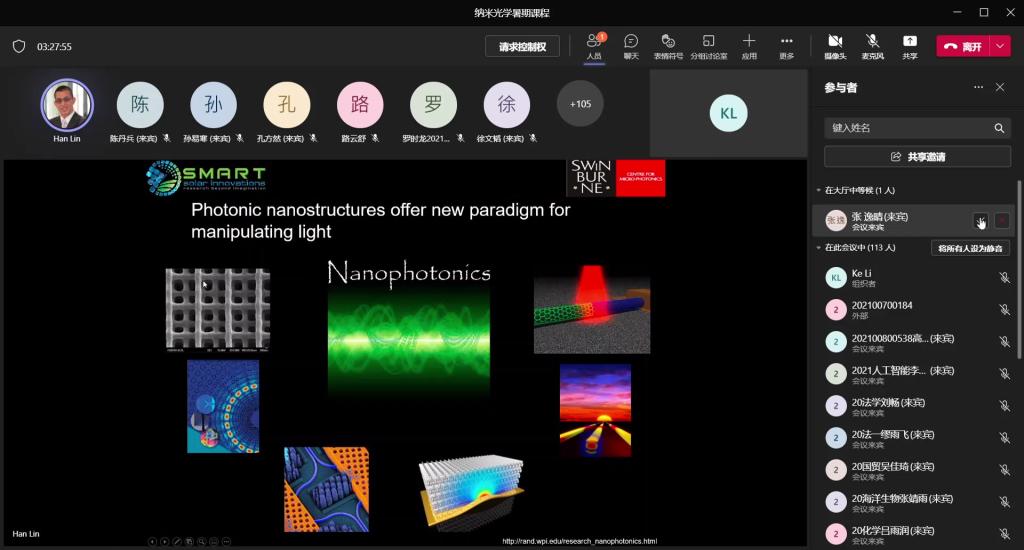
Task: Expand the leave (离开) dropdown arrow
Action: 1000,46
